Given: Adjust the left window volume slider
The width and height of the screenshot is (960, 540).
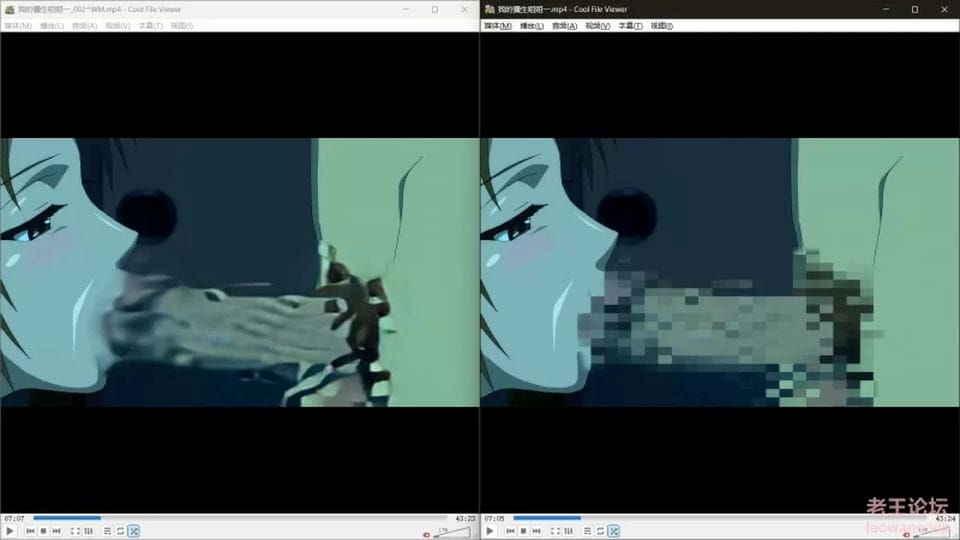Looking at the screenshot, I should pos(454,532).
